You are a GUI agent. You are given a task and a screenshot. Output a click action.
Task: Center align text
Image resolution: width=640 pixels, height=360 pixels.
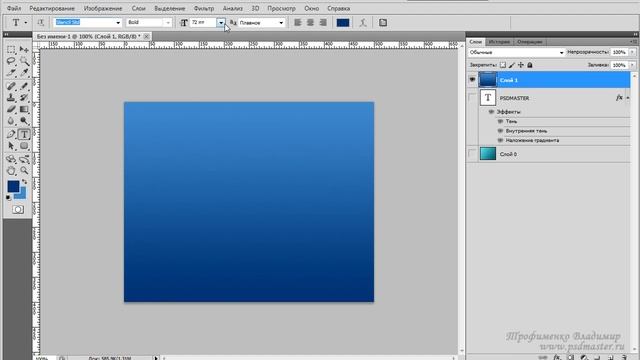[310, 22]
